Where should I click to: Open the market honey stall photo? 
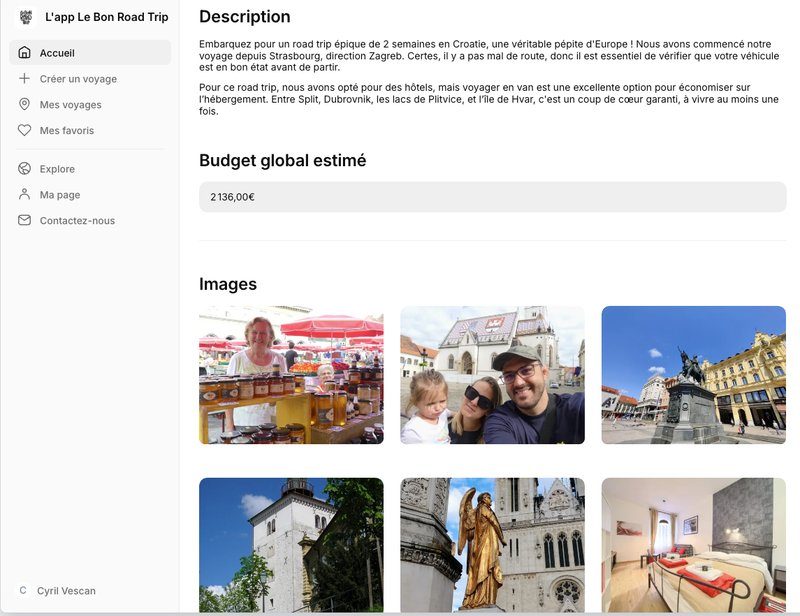291,375
